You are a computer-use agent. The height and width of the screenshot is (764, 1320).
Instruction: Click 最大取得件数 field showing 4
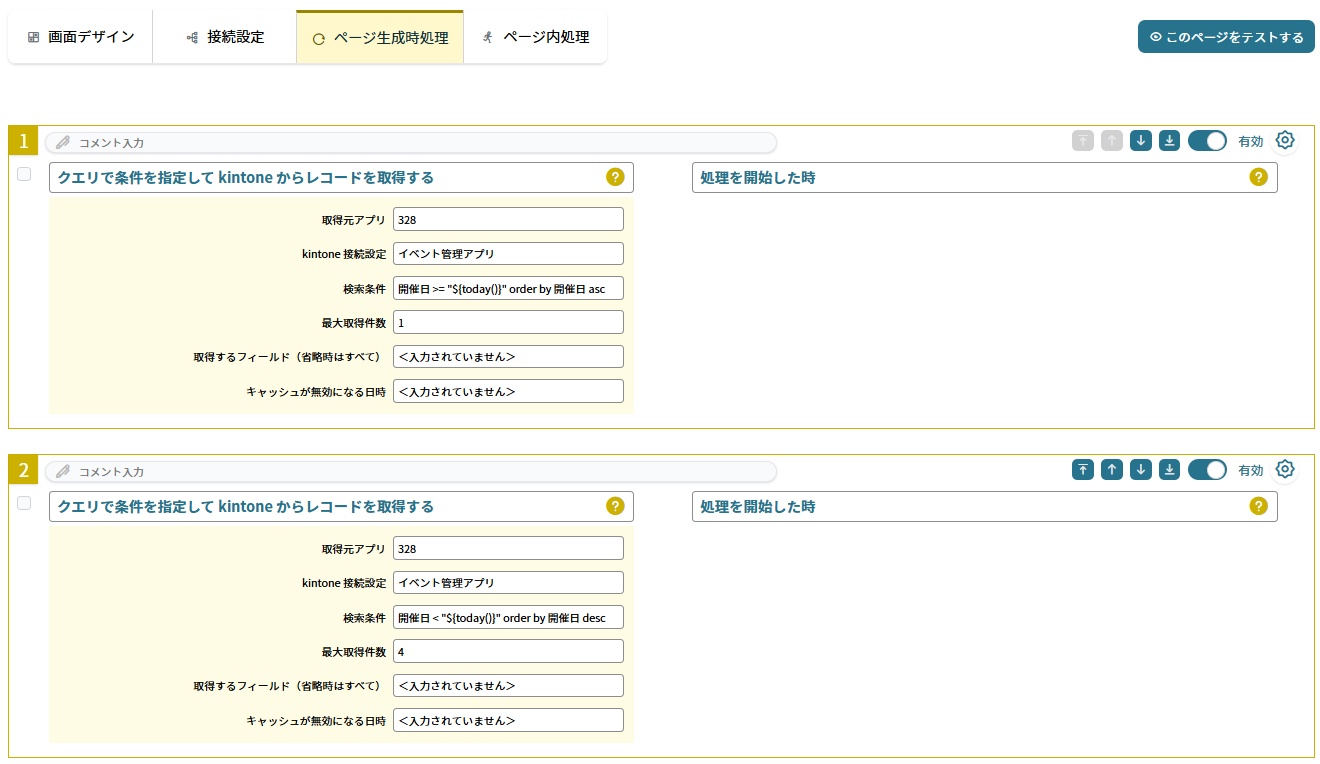[x=508, y=651]
